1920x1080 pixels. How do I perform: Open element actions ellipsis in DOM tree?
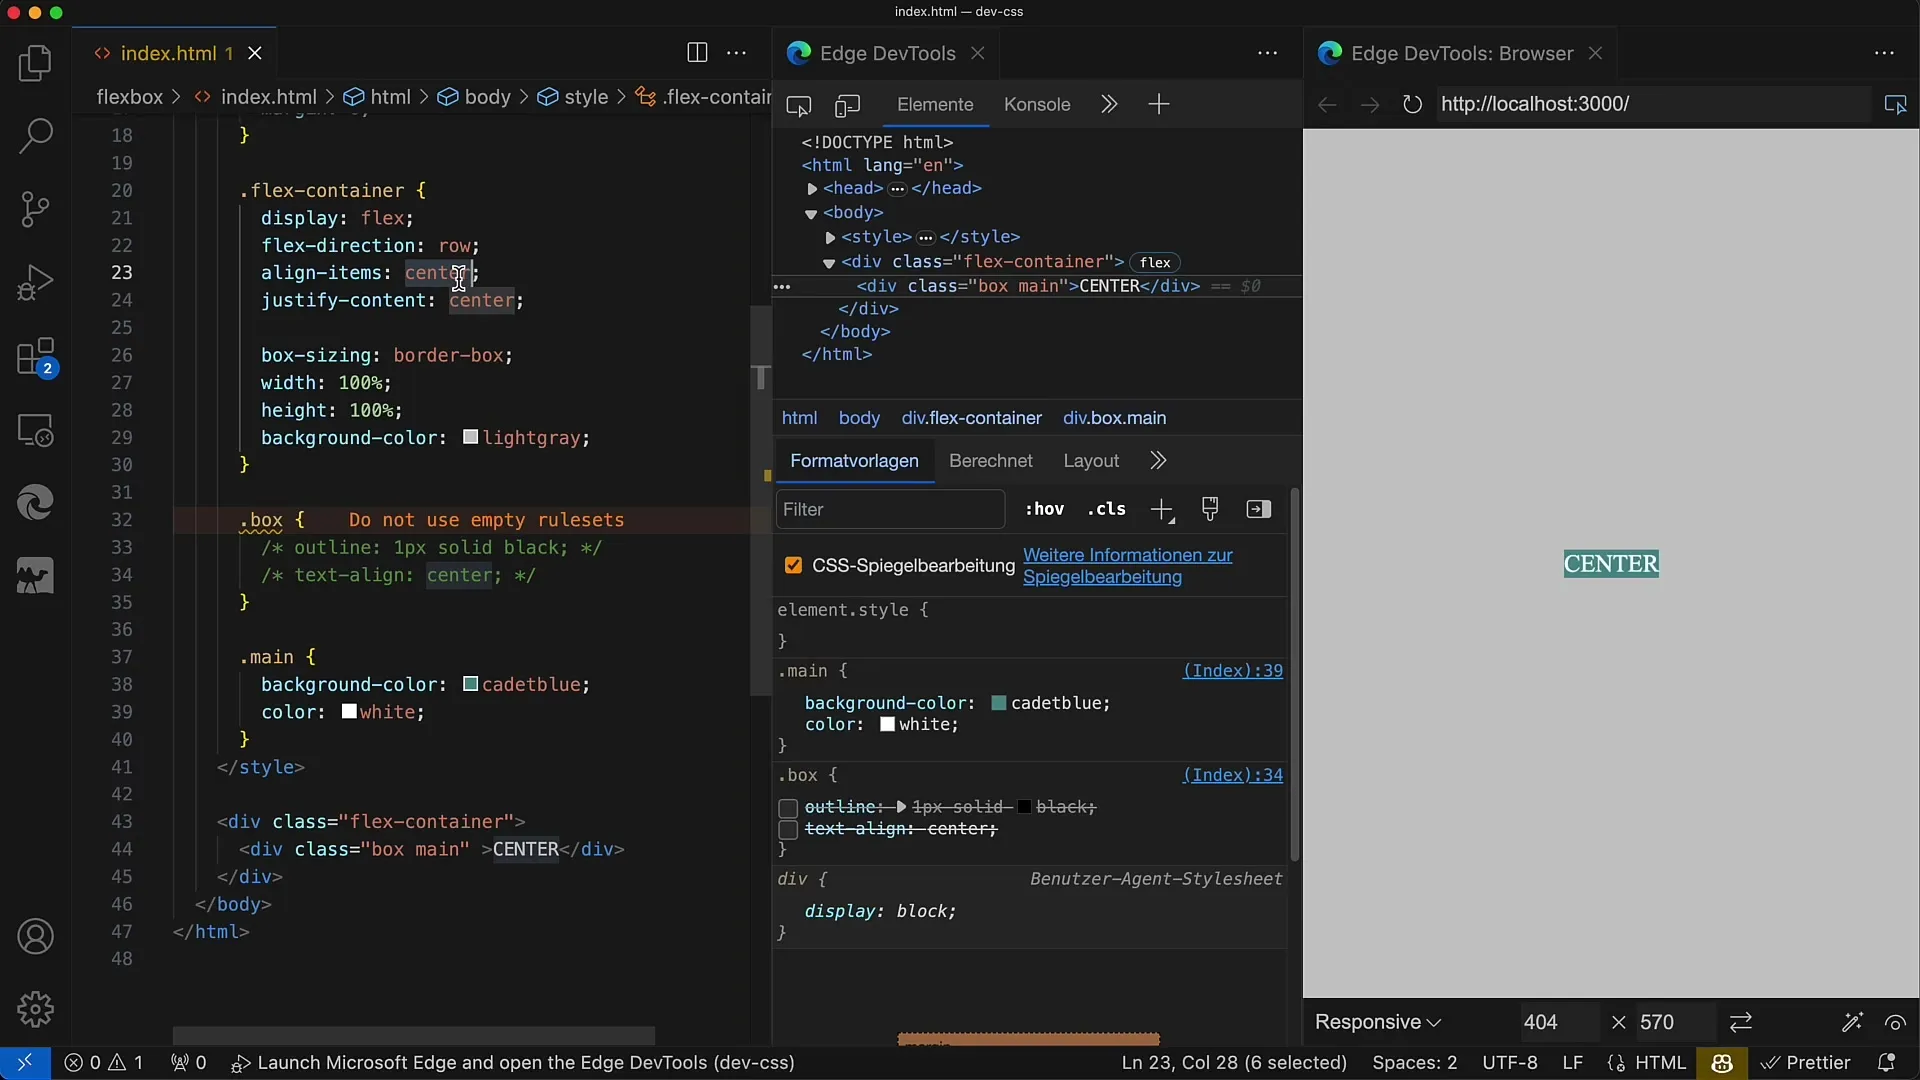click(x=782, y=287)
